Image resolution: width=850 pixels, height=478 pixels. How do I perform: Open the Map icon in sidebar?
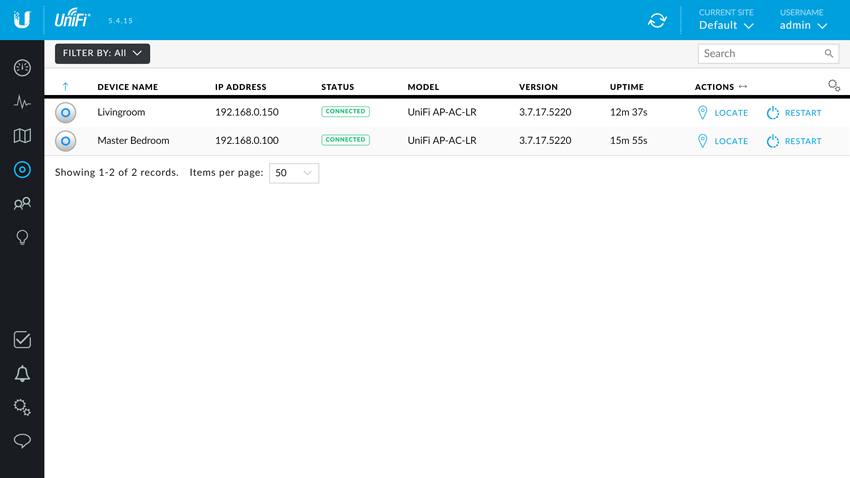click(x=22, y=136)
